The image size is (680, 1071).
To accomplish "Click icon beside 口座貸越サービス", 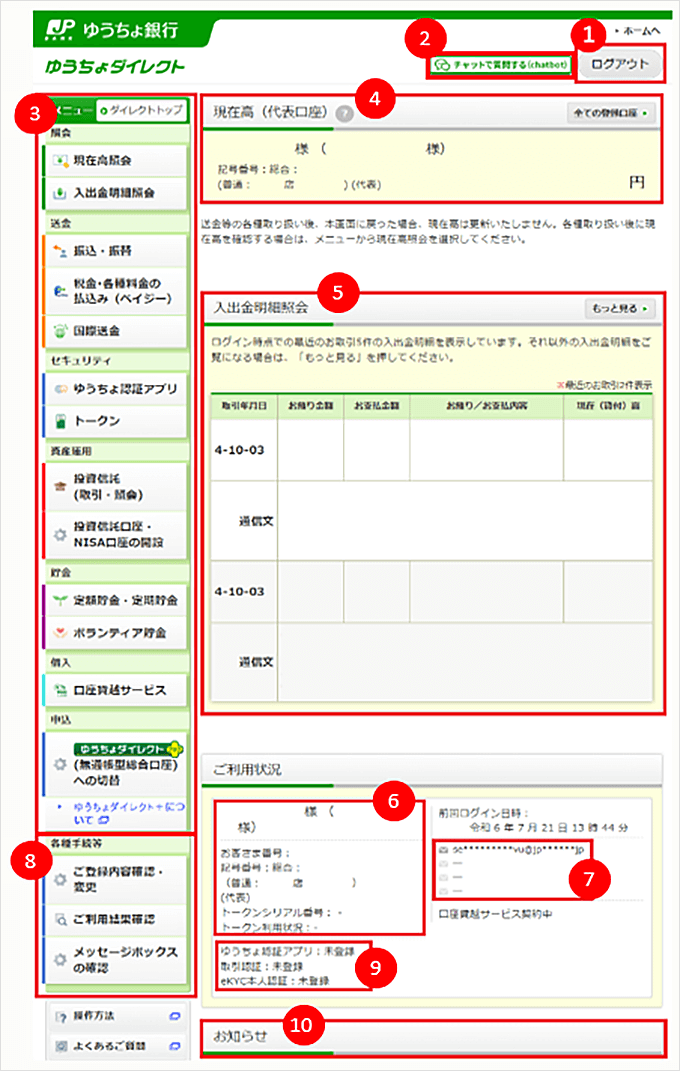I will point(61,690).
